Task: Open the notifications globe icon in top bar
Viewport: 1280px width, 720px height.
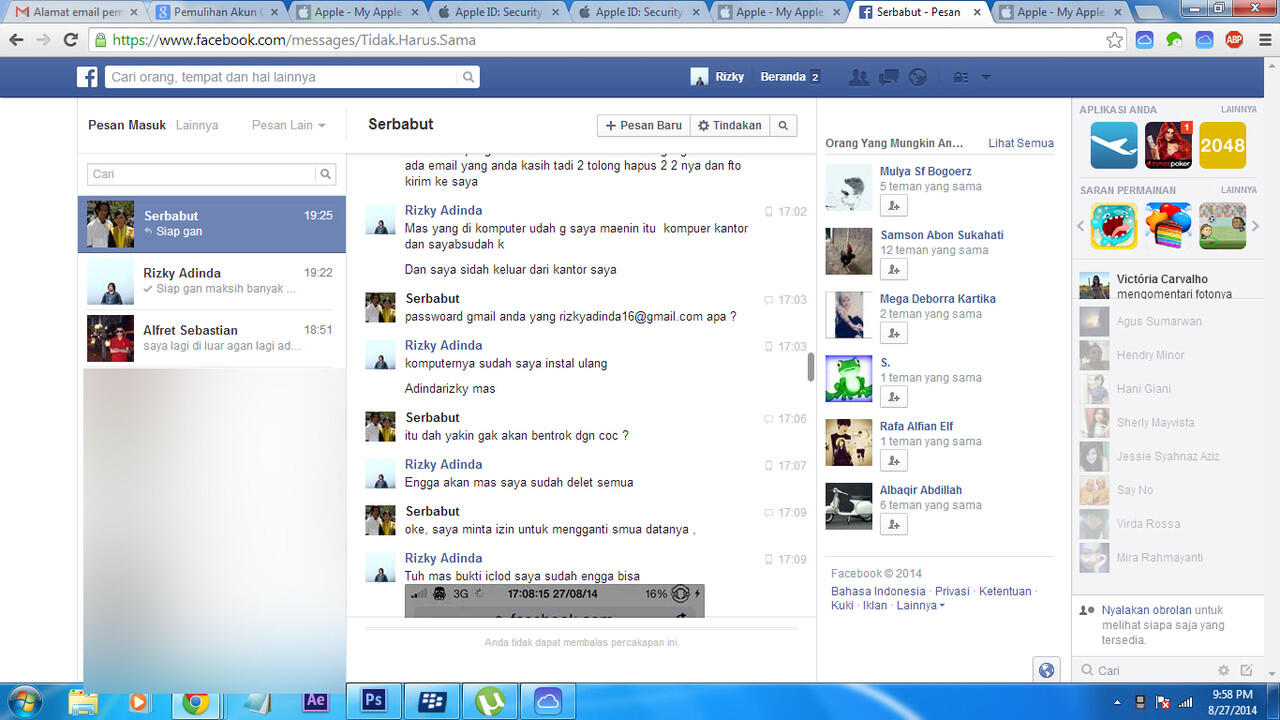Action: [x=917, y=77]
